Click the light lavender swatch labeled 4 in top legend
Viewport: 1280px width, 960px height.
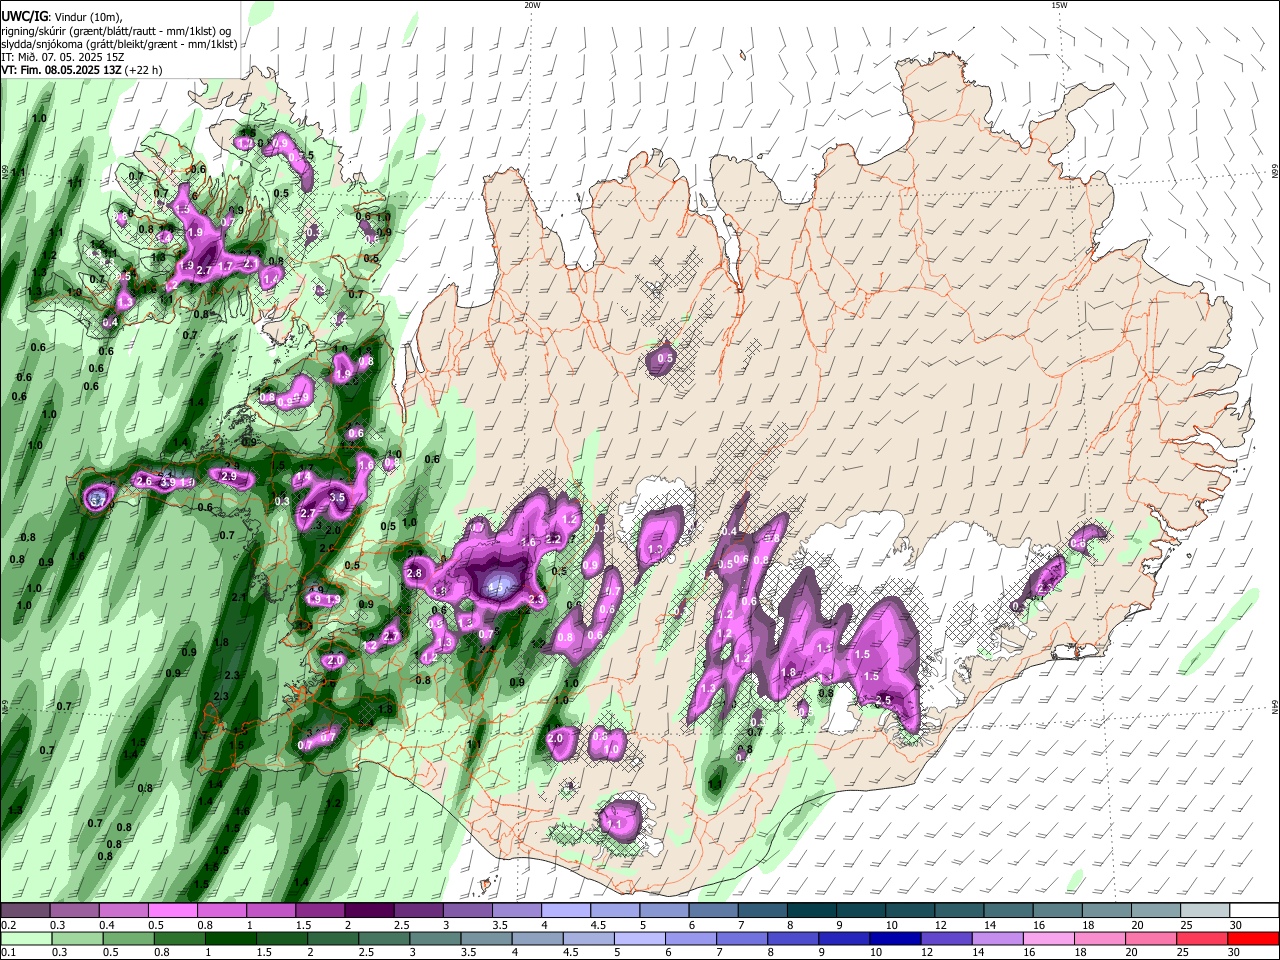565,911
